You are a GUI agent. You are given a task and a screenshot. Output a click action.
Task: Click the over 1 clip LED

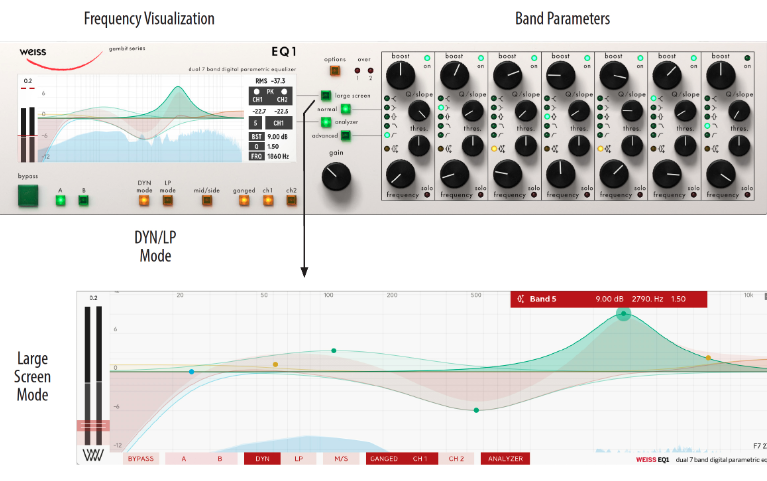[358, 71]
